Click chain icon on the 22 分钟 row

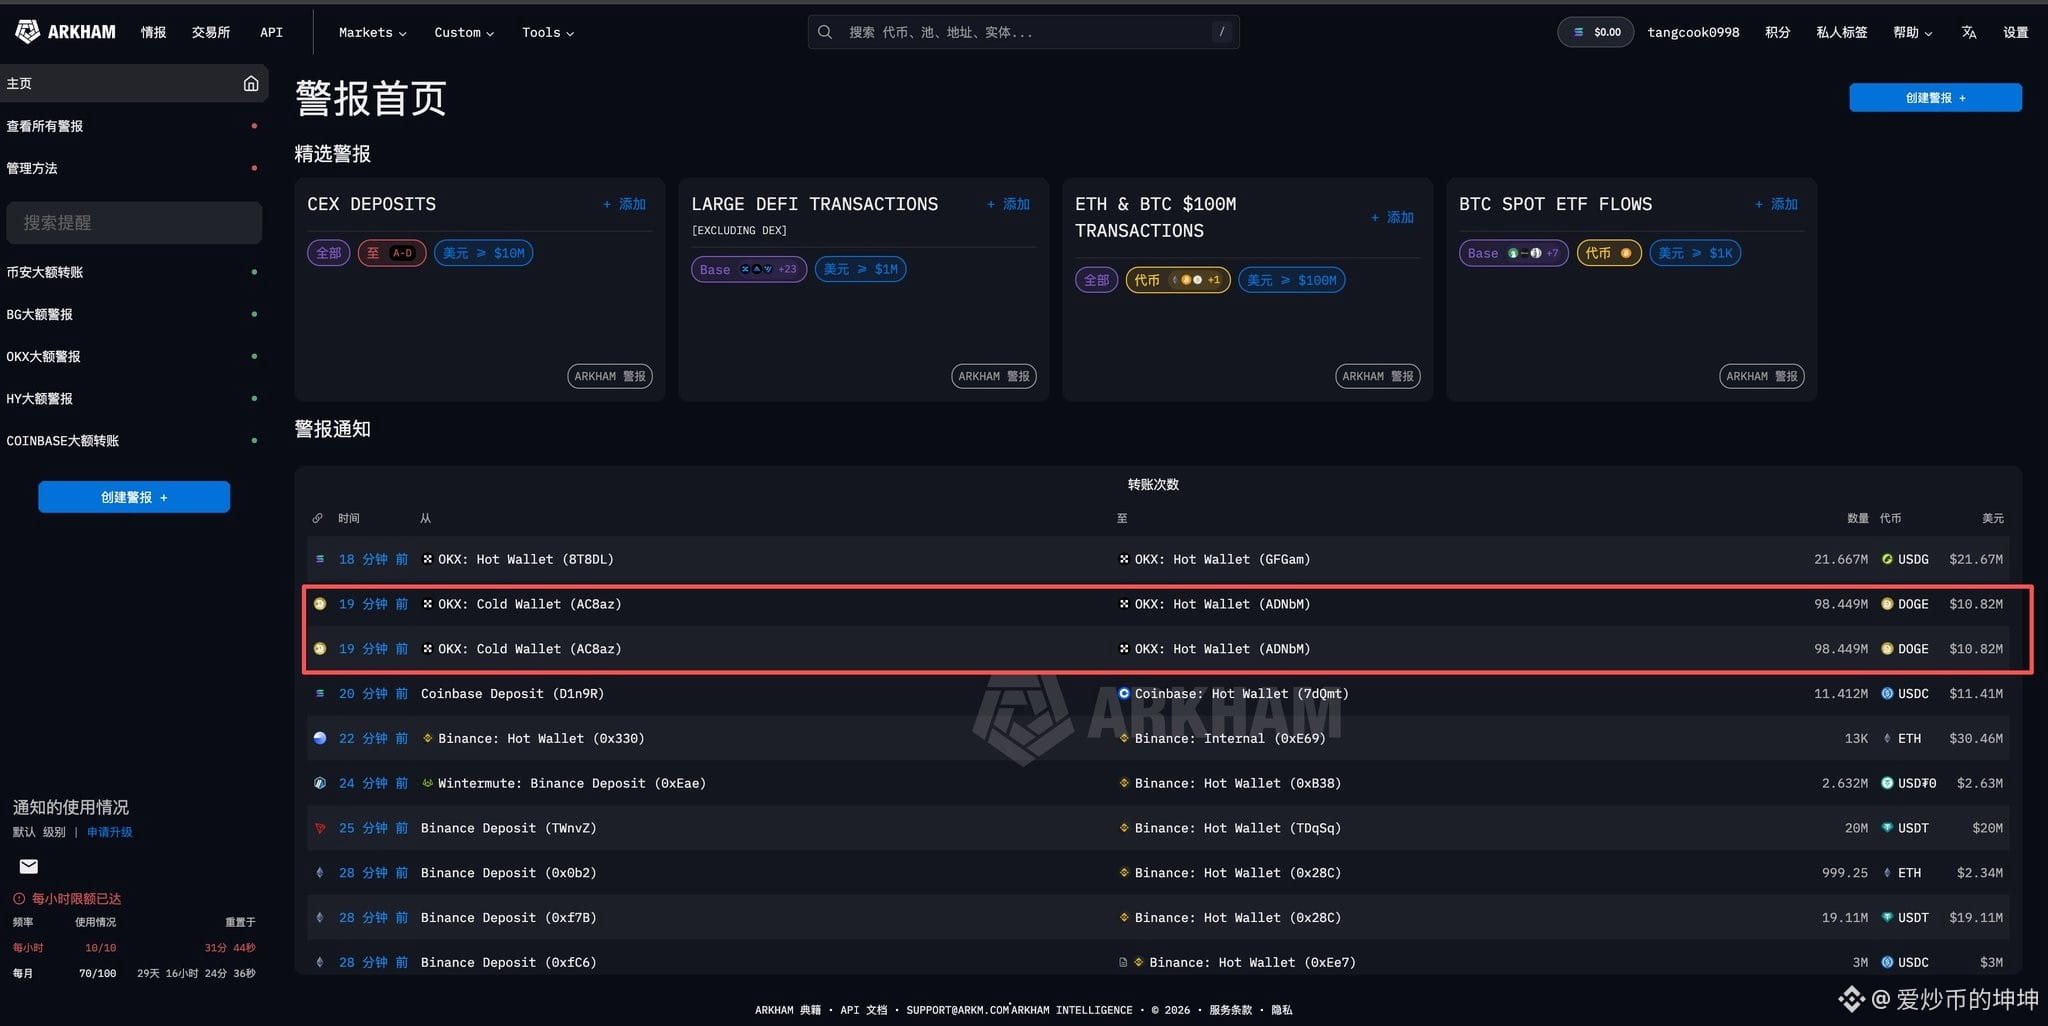click(320, 738)
